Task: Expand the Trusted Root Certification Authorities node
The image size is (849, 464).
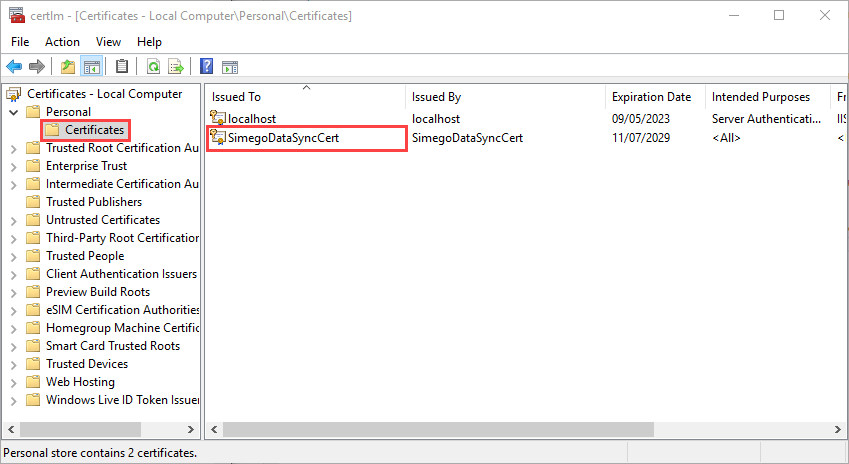Action: click(x=14, y=149)
